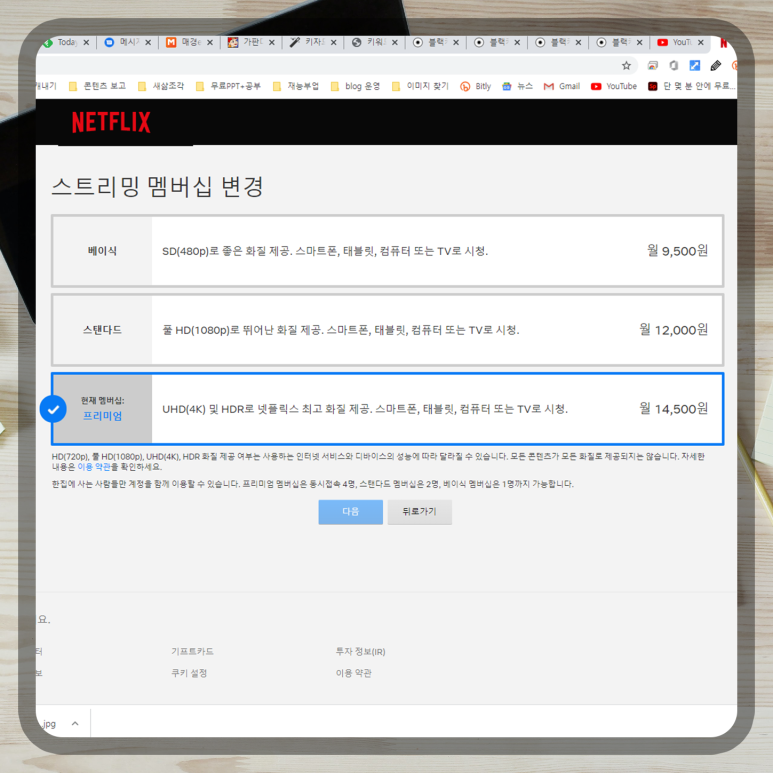Open the 무료PPT+공부 bookmark folder
The image size is (773, 773).
point(228,86)
